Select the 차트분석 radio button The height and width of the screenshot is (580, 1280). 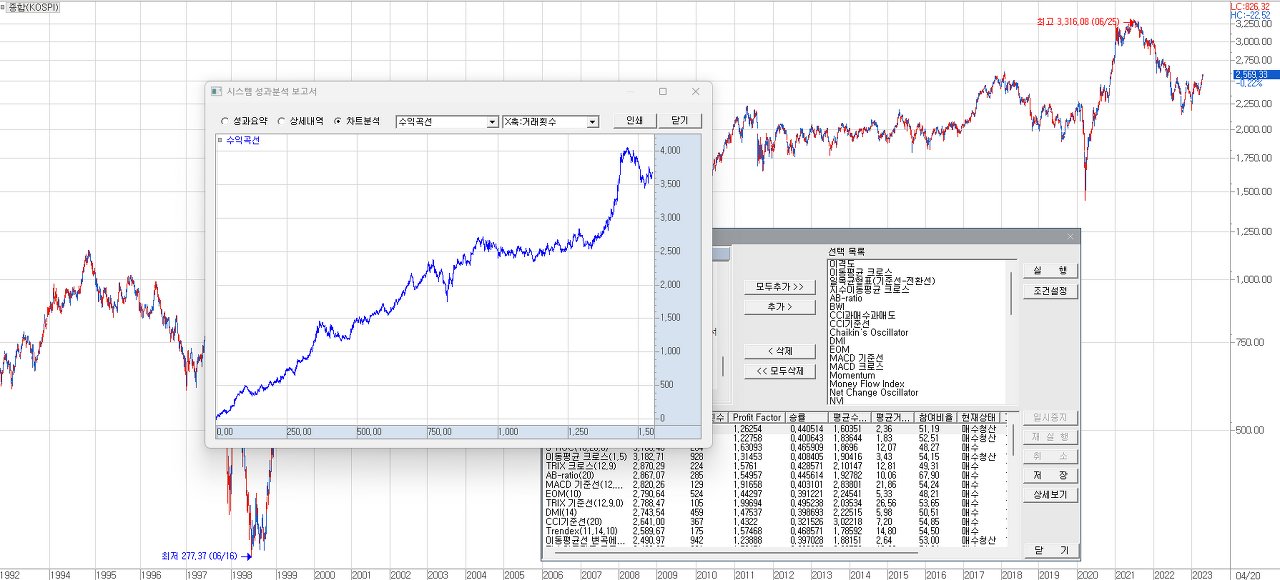tap(338, 121)
